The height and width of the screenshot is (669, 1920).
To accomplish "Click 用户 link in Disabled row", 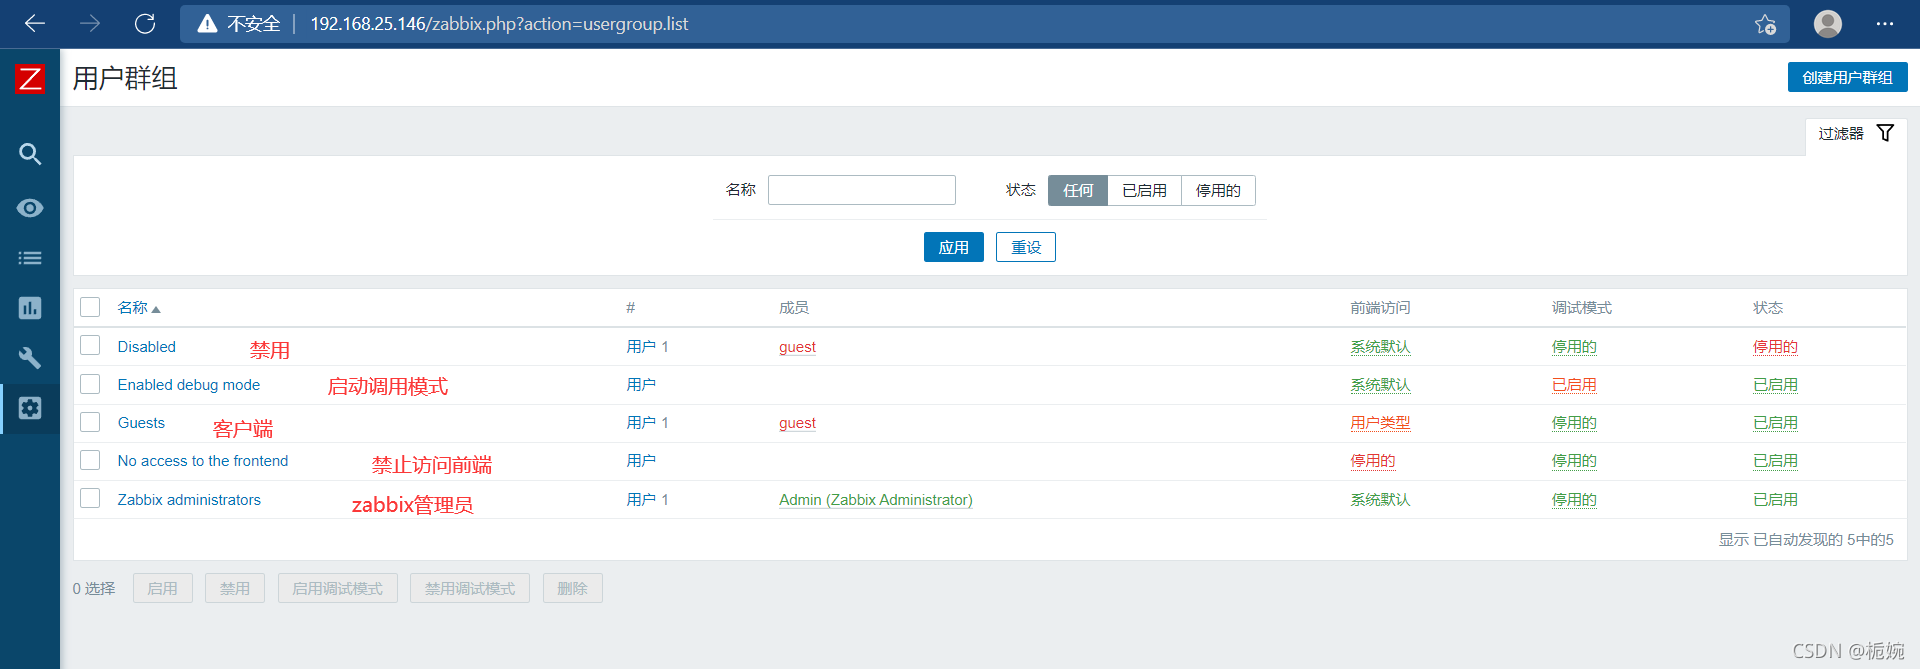I will coord(641,347).
